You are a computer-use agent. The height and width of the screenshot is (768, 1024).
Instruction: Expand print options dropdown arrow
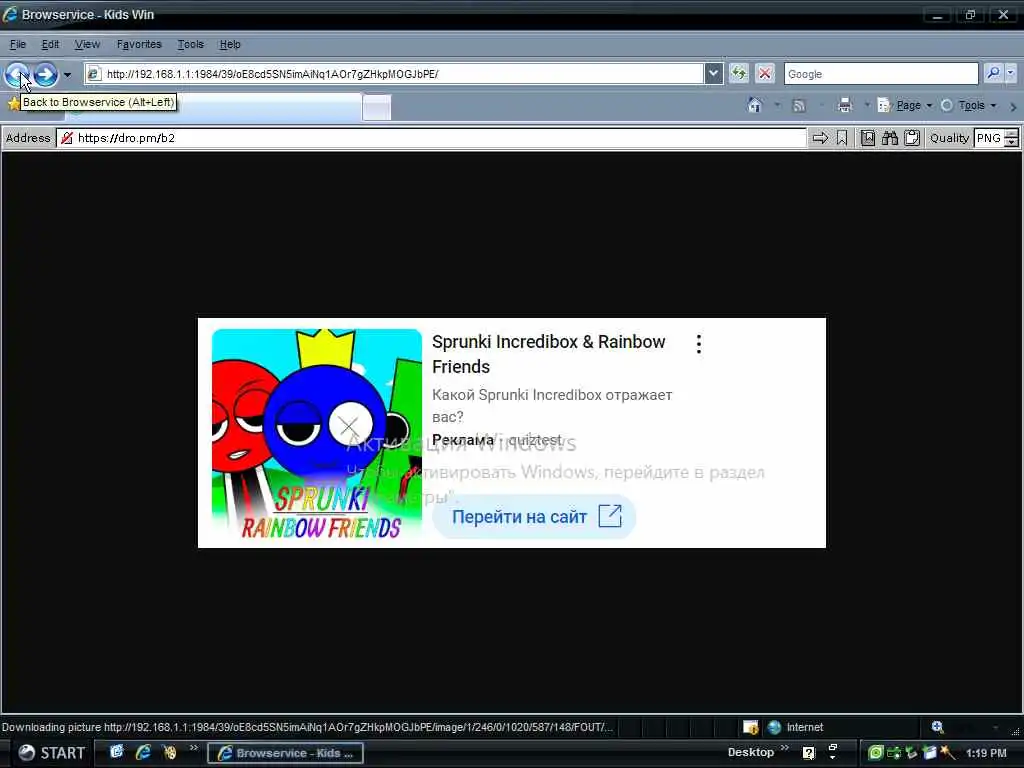coord(867,105)
